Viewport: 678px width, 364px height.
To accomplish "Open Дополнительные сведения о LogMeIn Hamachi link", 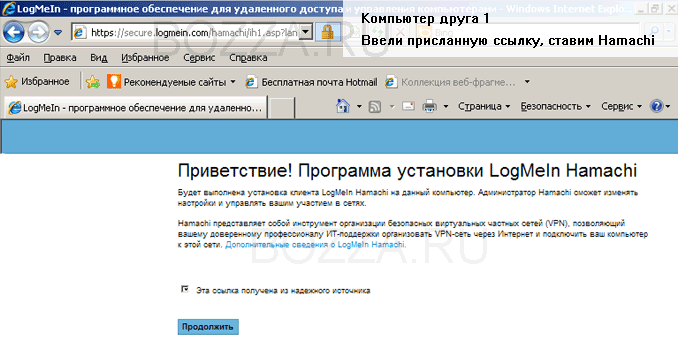I will pyautogui.click(x=316, y=245).
